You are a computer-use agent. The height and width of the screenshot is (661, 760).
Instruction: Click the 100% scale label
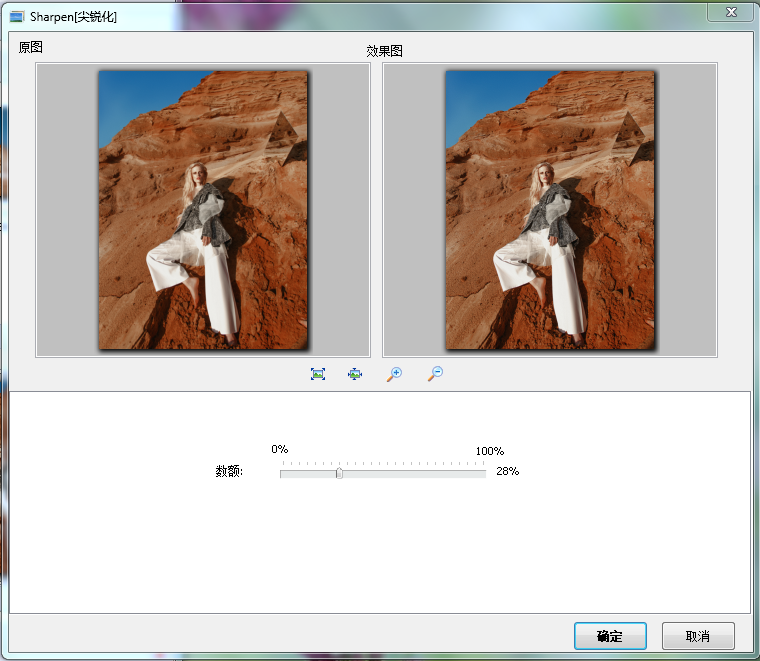(490, 451)
